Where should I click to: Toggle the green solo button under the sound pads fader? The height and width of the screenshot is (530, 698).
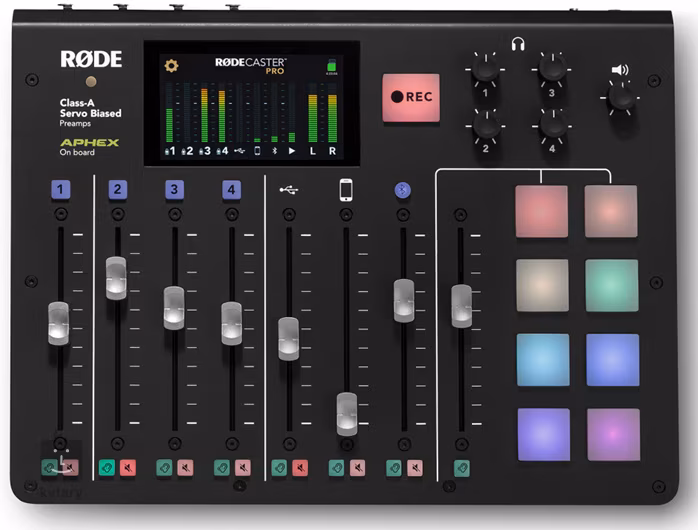462,468
